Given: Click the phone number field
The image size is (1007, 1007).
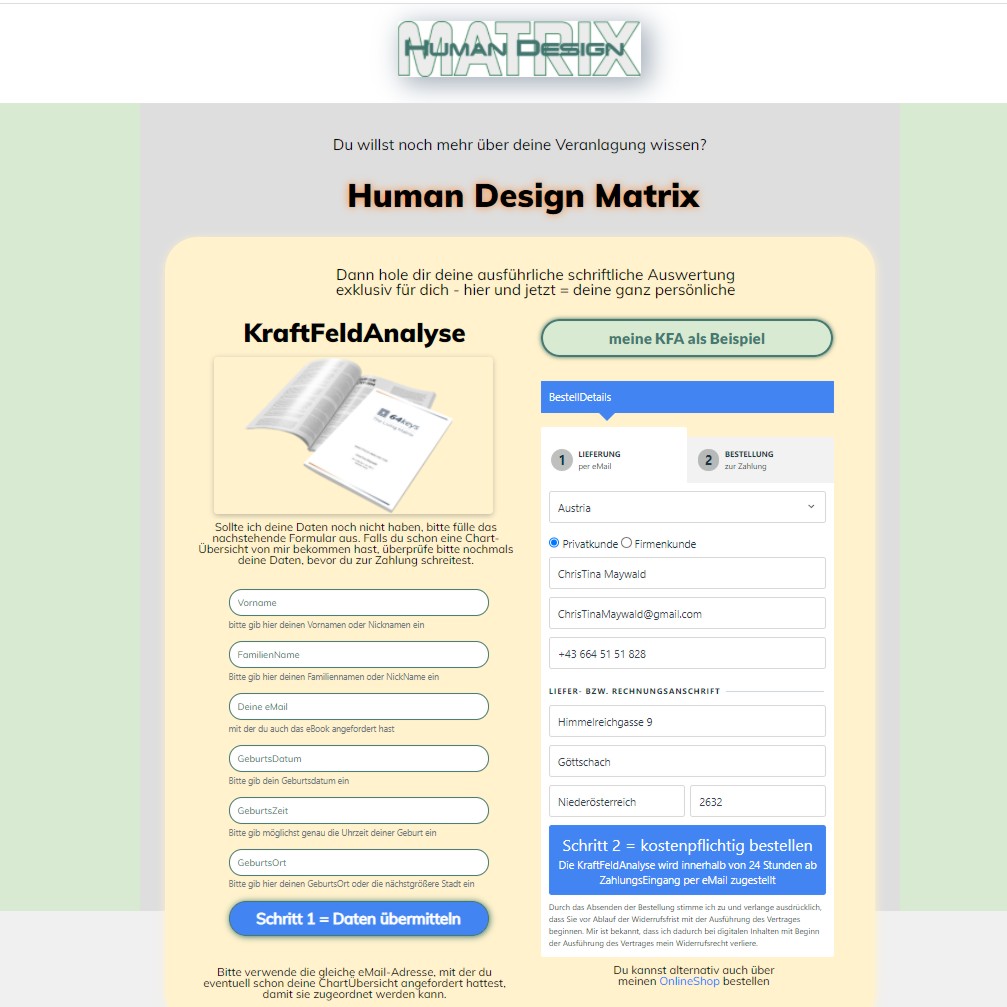Looking at the screenshot, I should click(687, 653).
